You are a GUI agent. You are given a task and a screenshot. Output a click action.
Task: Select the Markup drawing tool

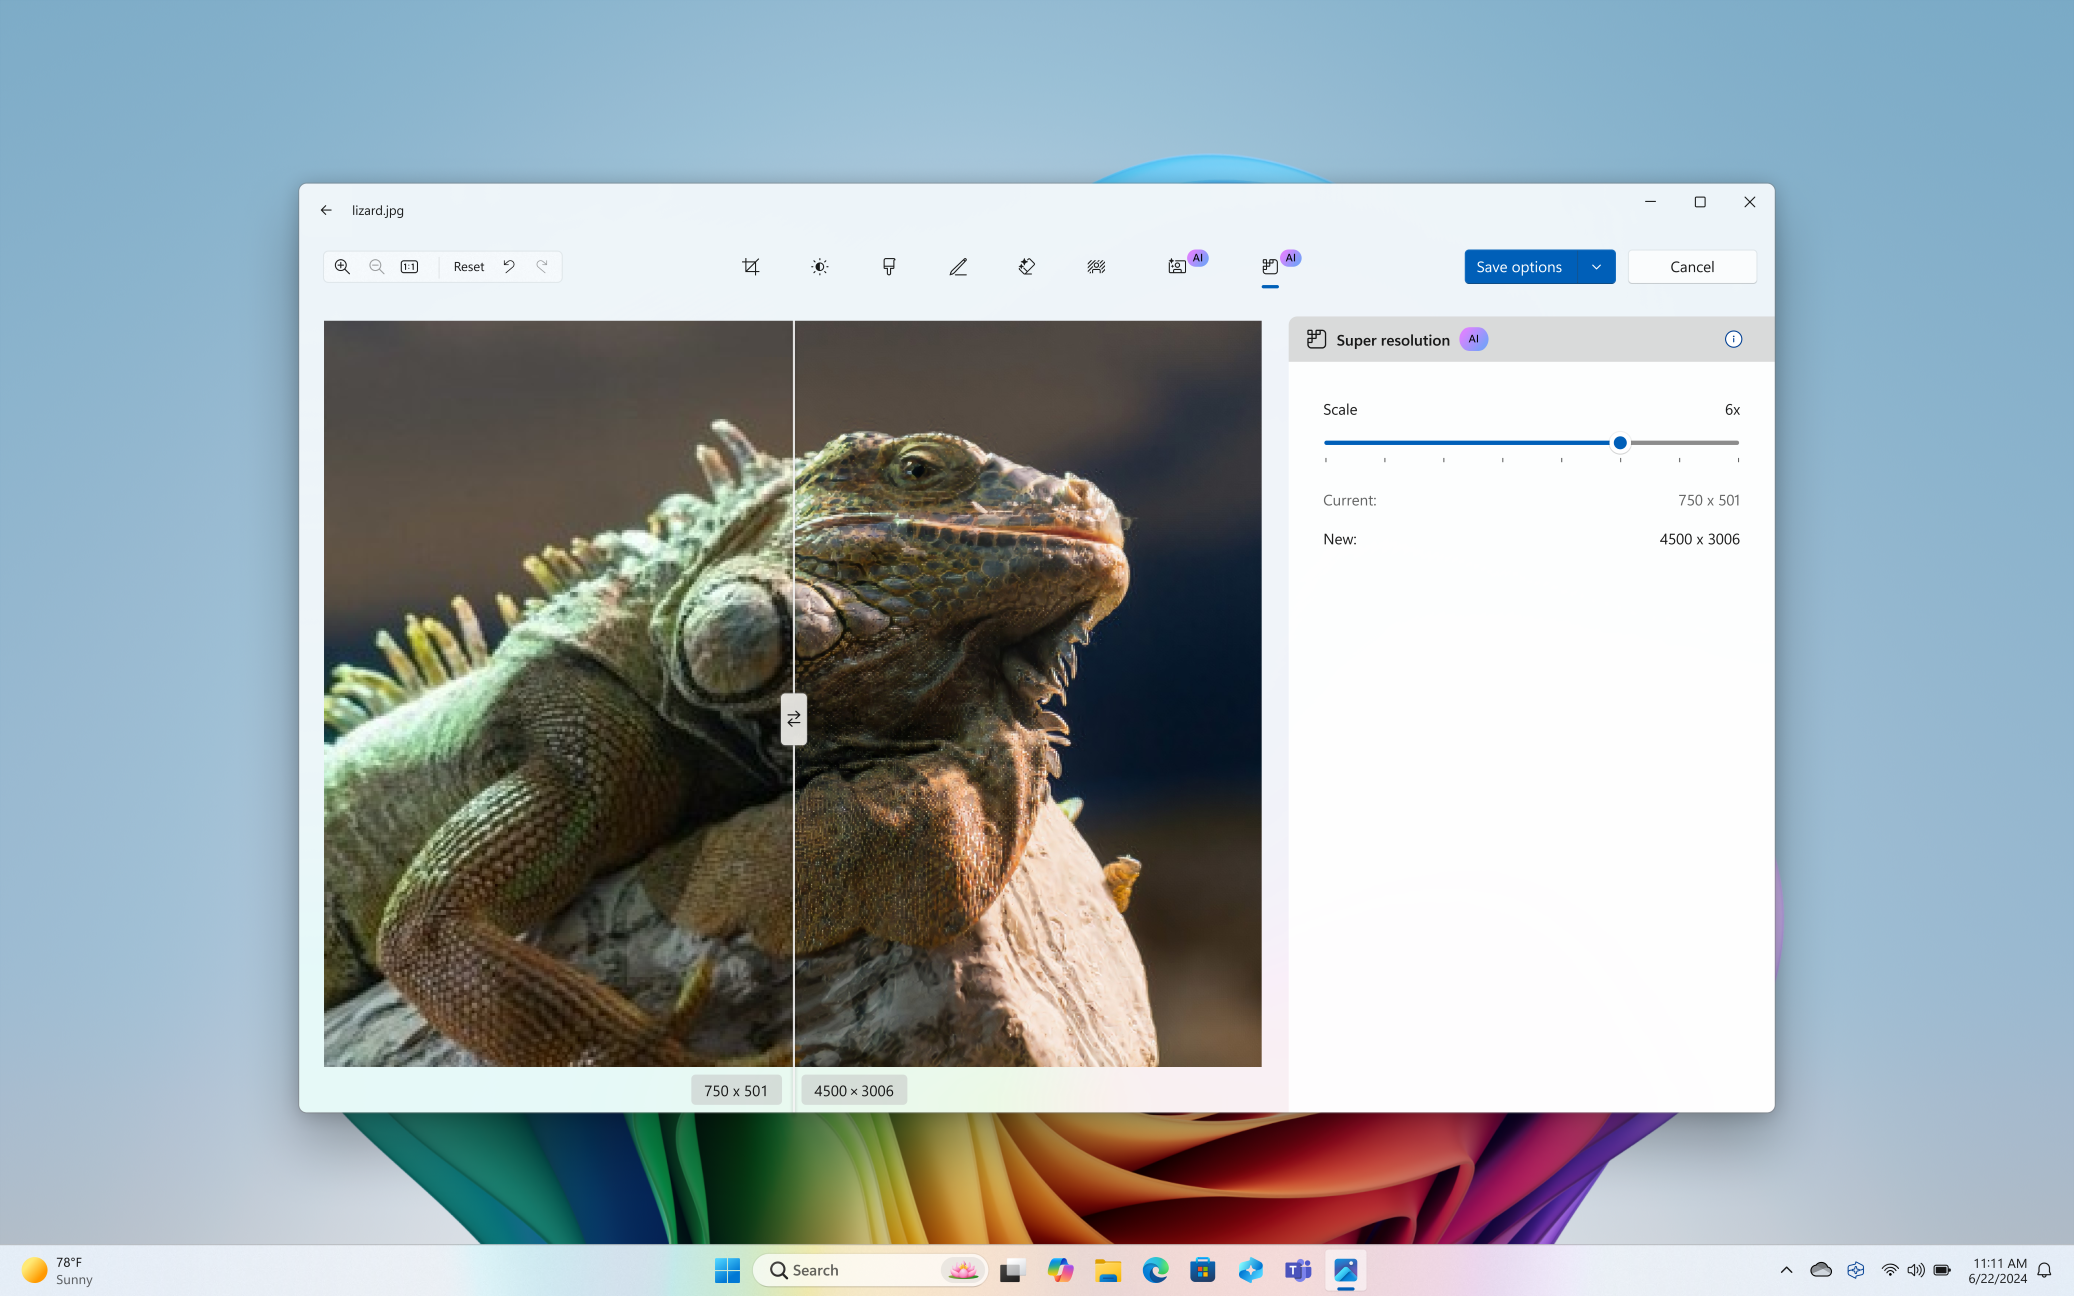957,267
